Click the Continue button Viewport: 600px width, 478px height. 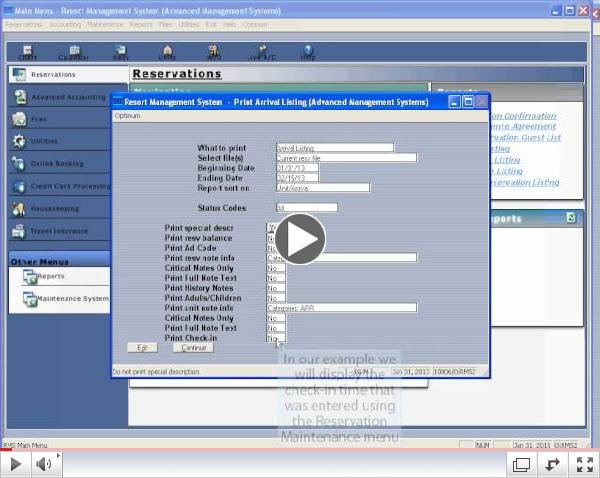pos(193,348)
